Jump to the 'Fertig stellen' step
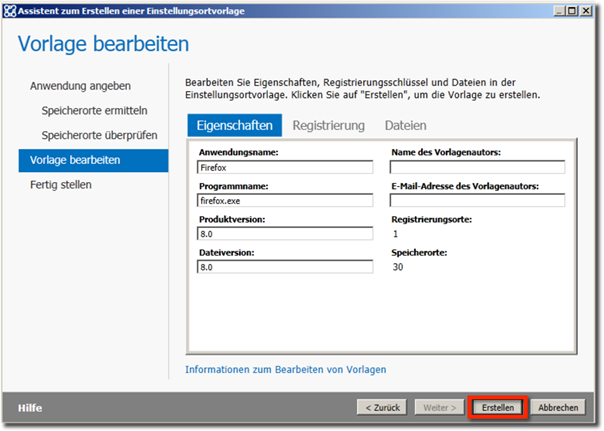 61,185
